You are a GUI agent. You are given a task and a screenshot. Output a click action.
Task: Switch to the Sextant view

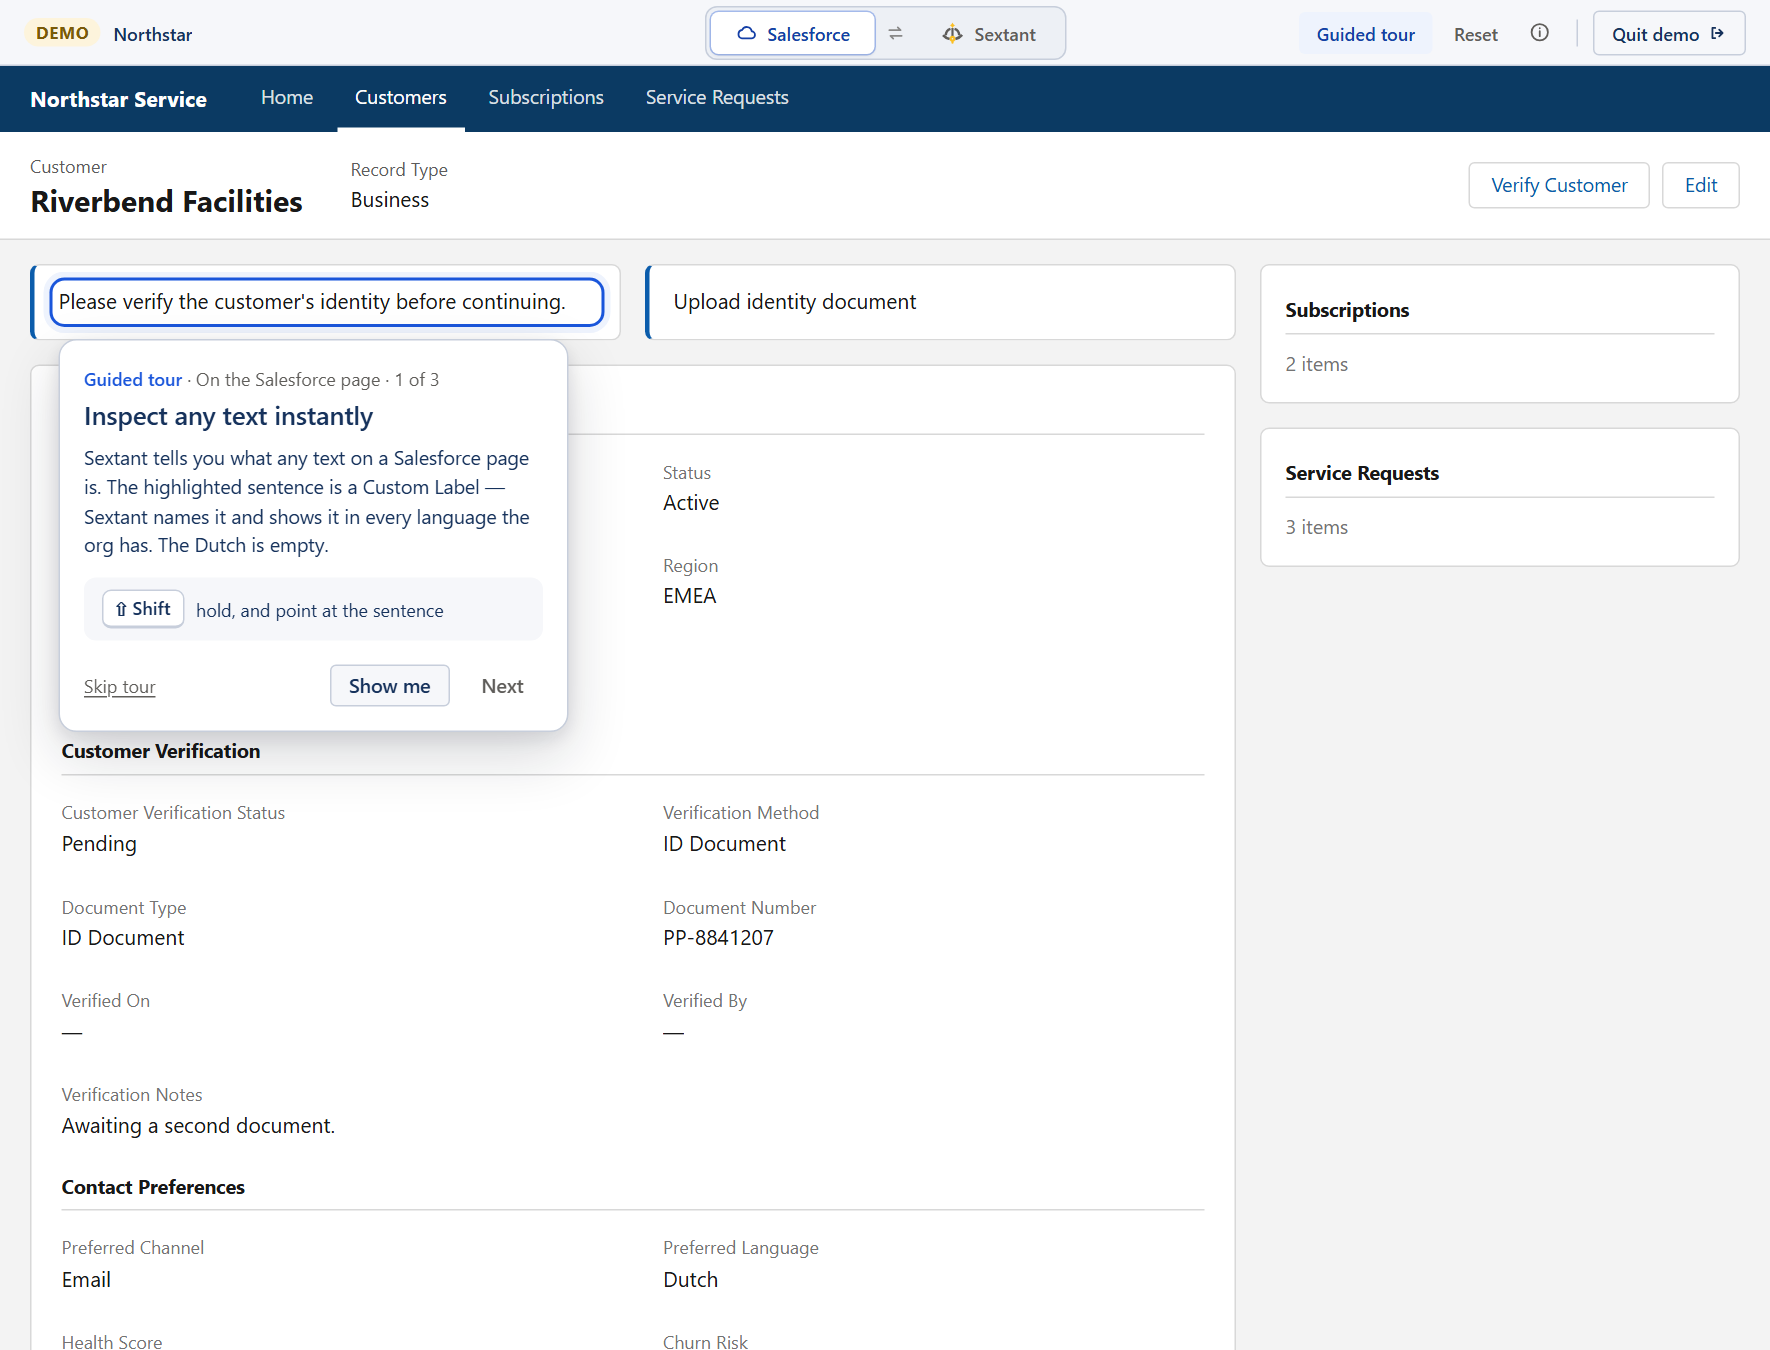[x=988, y=34]
